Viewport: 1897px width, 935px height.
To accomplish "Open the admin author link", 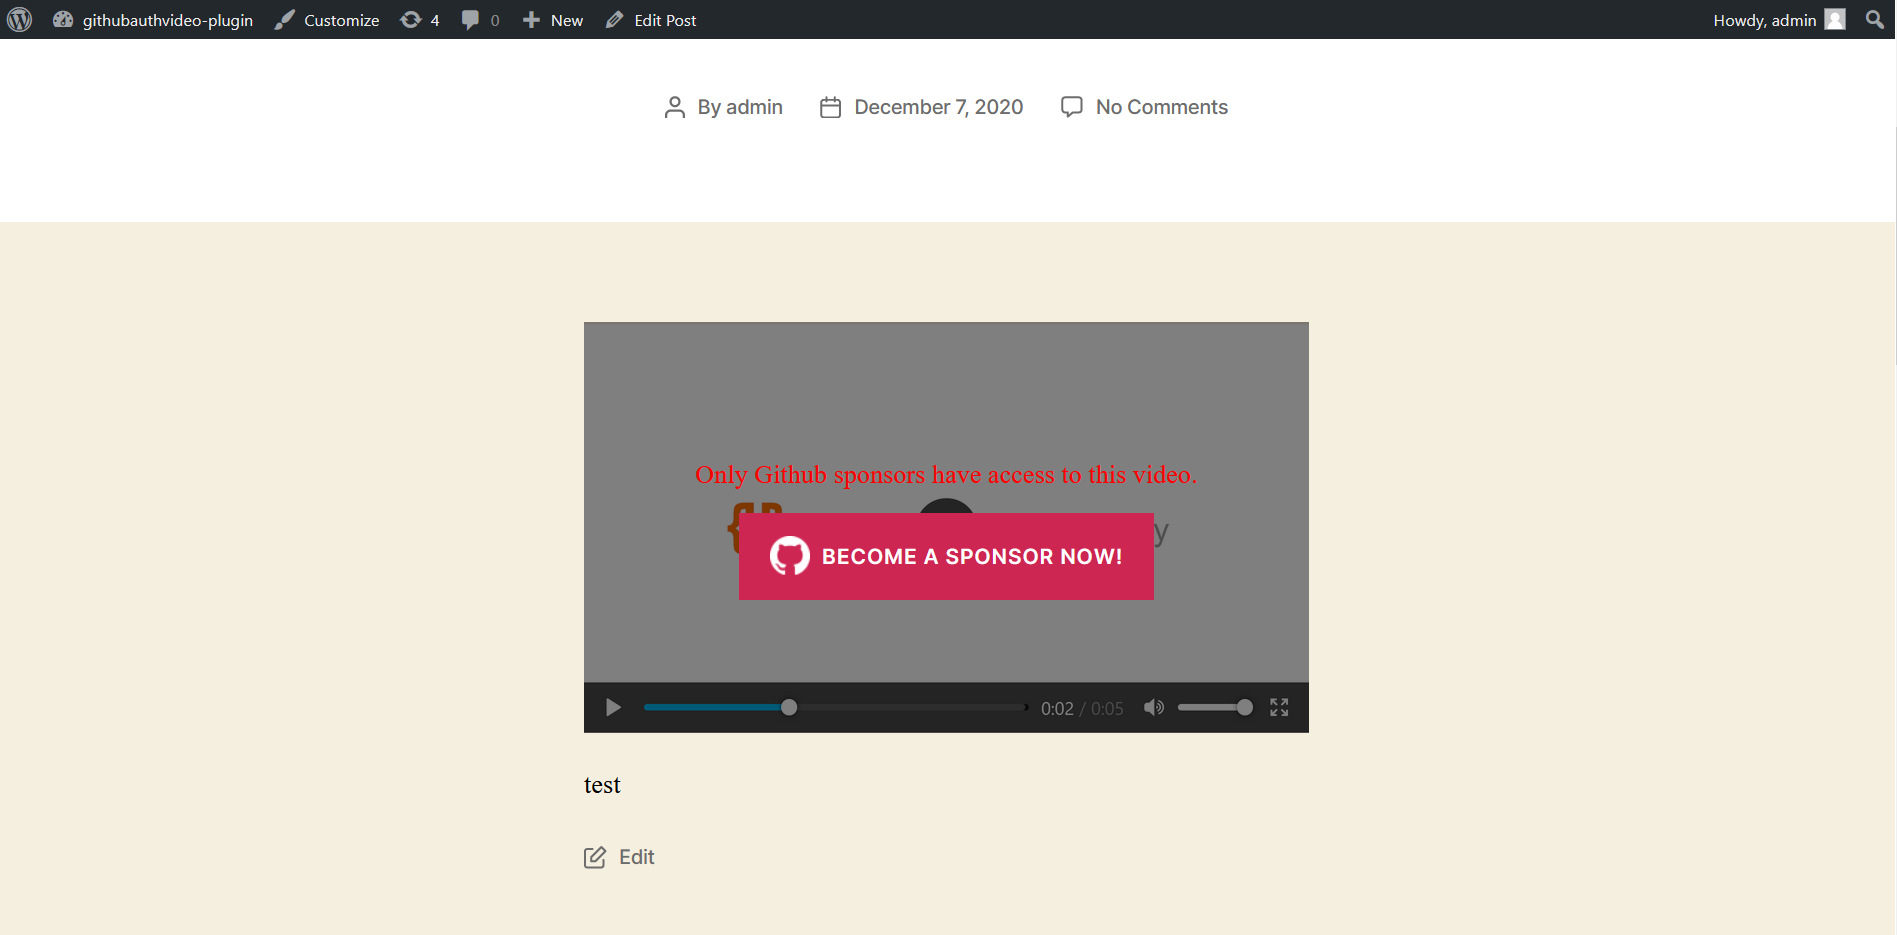I will click(x=754, y=107).
